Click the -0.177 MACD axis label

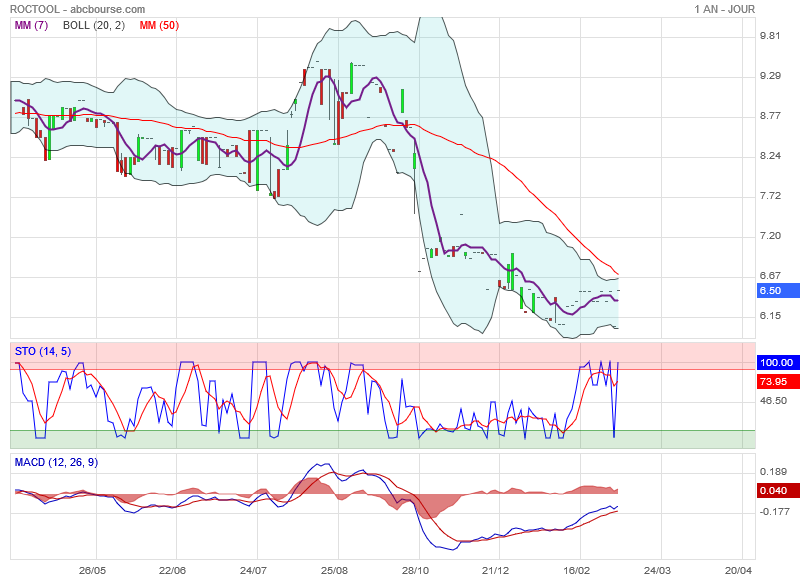click(x=775, y=512)
